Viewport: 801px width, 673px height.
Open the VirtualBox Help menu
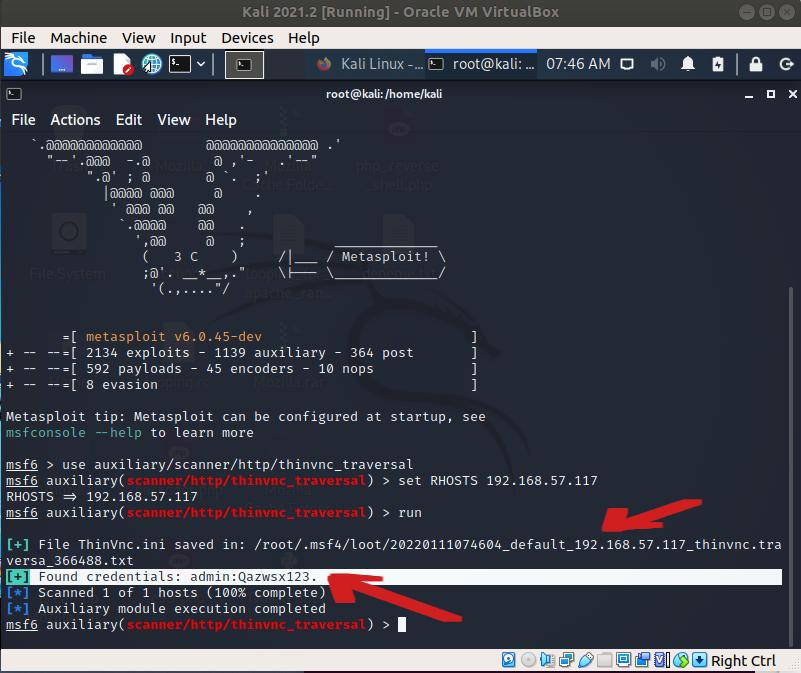pos(303,38)
